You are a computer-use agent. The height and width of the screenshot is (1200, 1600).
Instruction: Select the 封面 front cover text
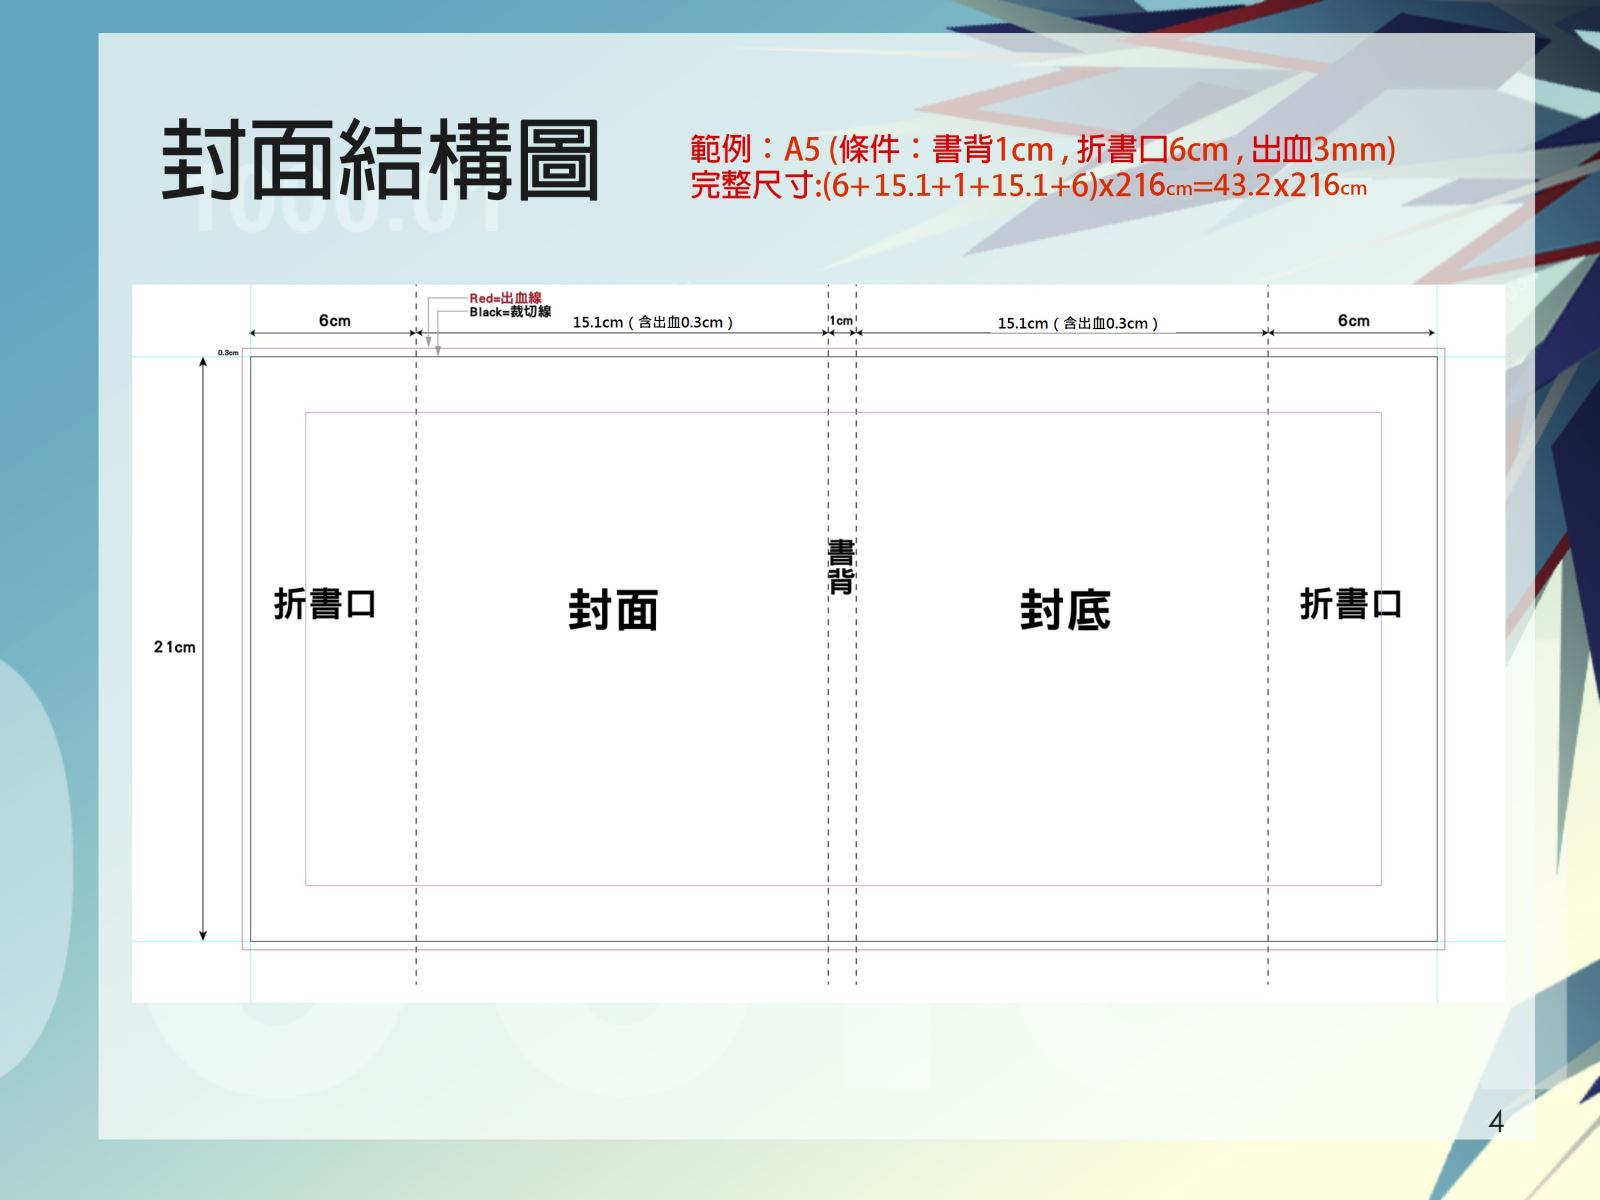click(613, 610)
